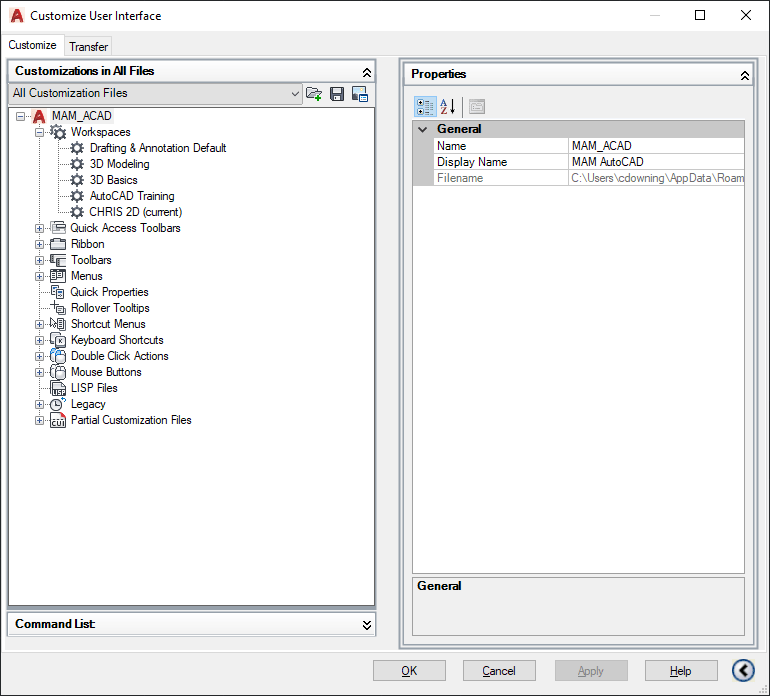Expand the Quick Access Toolbars node
The width and height of the screenshot is (770, 696).
(x=39, y=228)
